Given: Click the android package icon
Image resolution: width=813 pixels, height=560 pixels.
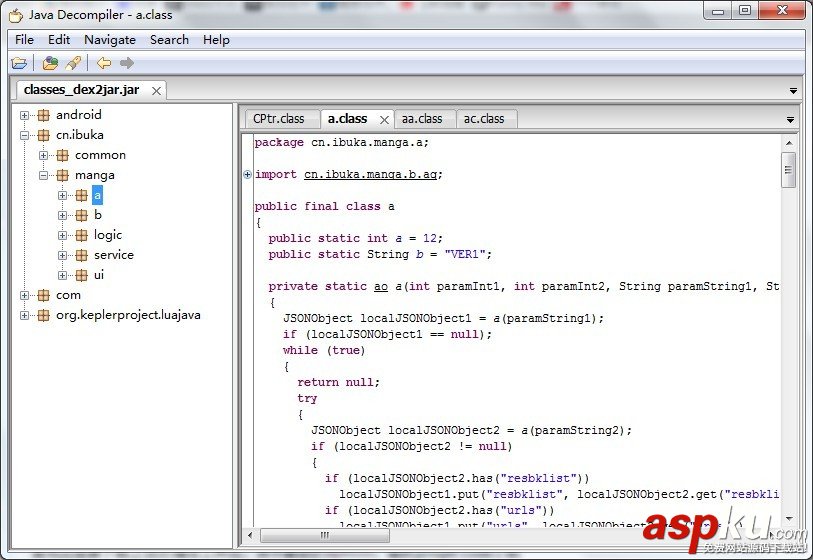Looking at the screenshot, I should click(44, 115).
